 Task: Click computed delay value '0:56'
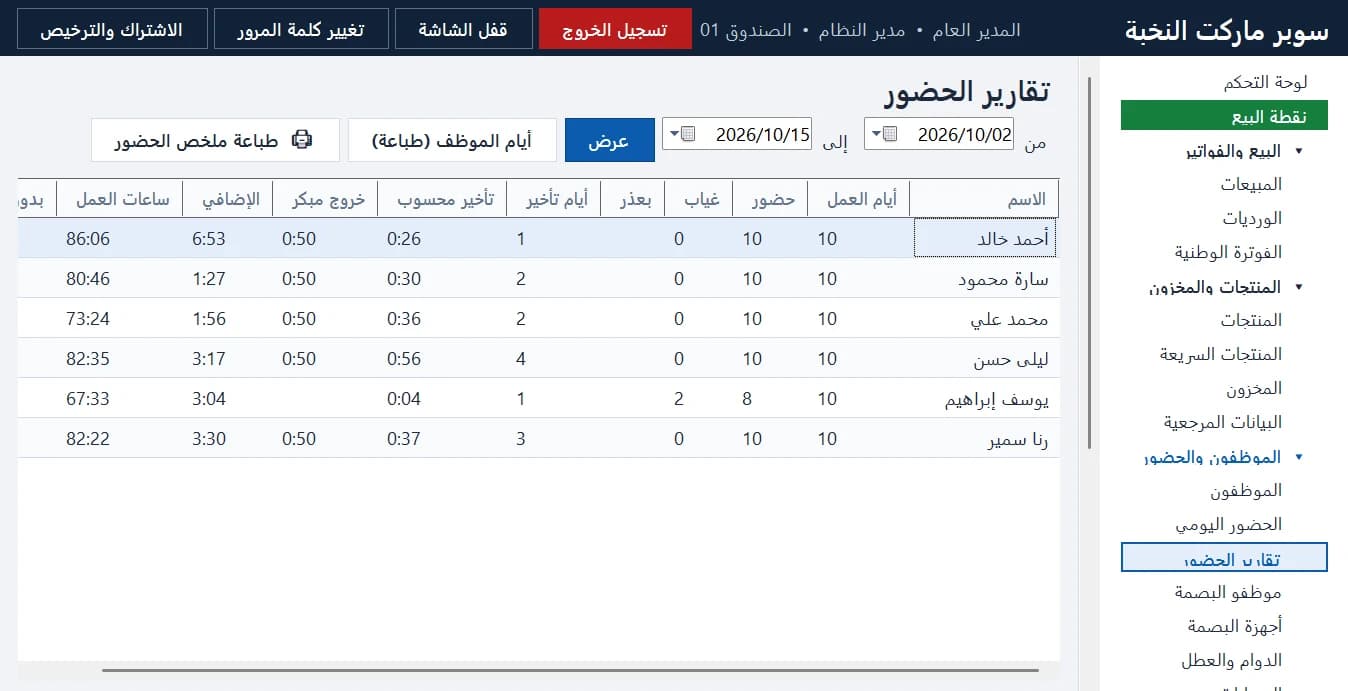tap(404, 359)
